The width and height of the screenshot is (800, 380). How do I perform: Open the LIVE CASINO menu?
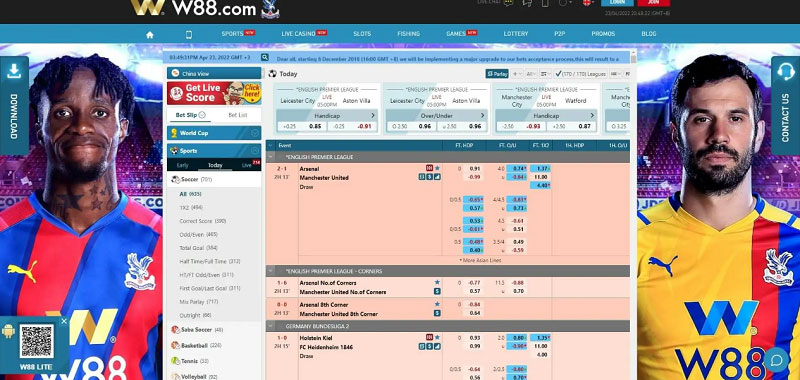[298, 34]
